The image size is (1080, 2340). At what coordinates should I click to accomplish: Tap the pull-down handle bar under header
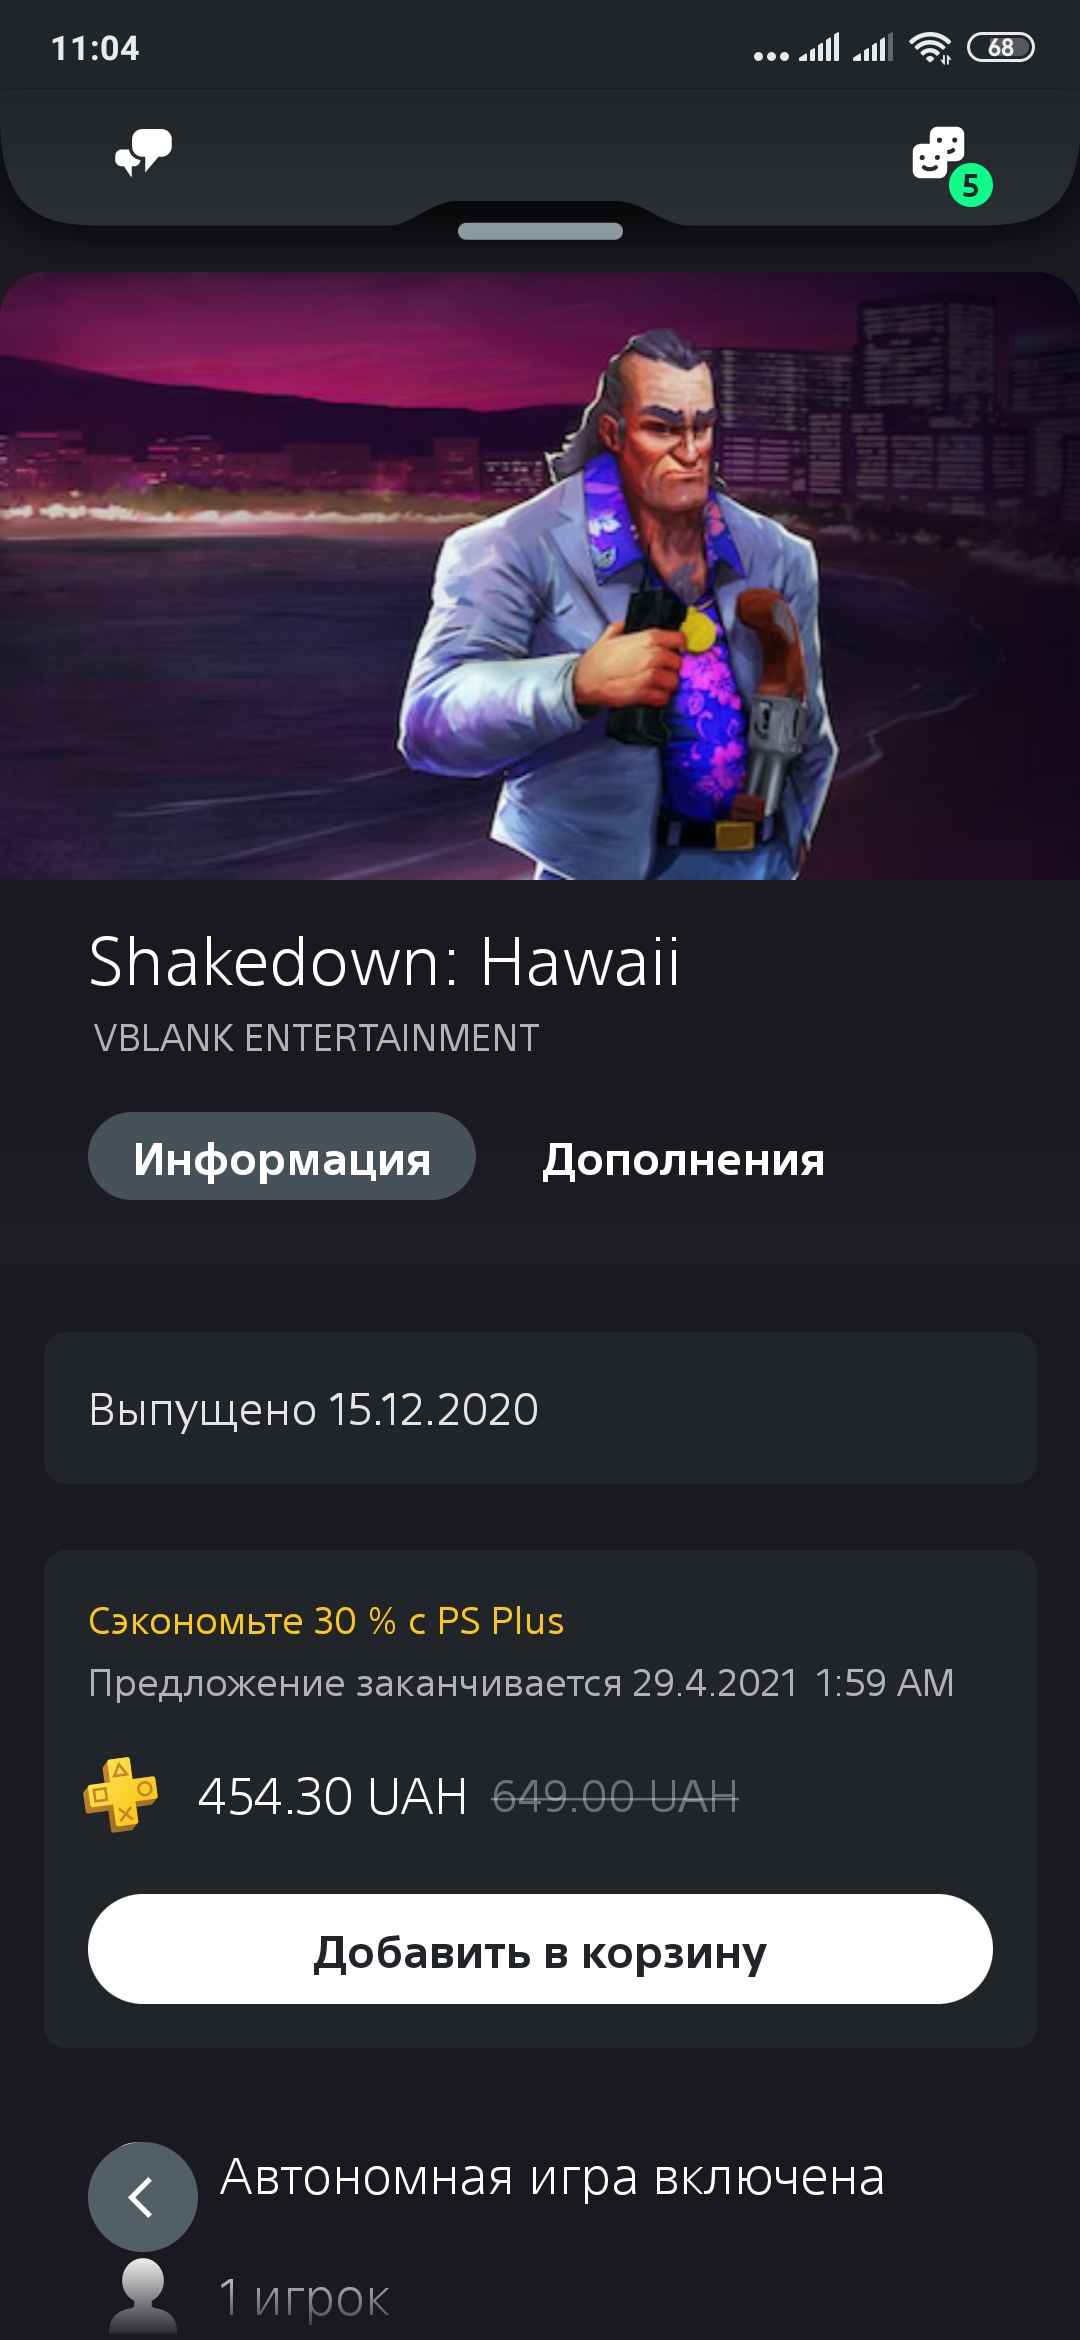click(540, 231)
